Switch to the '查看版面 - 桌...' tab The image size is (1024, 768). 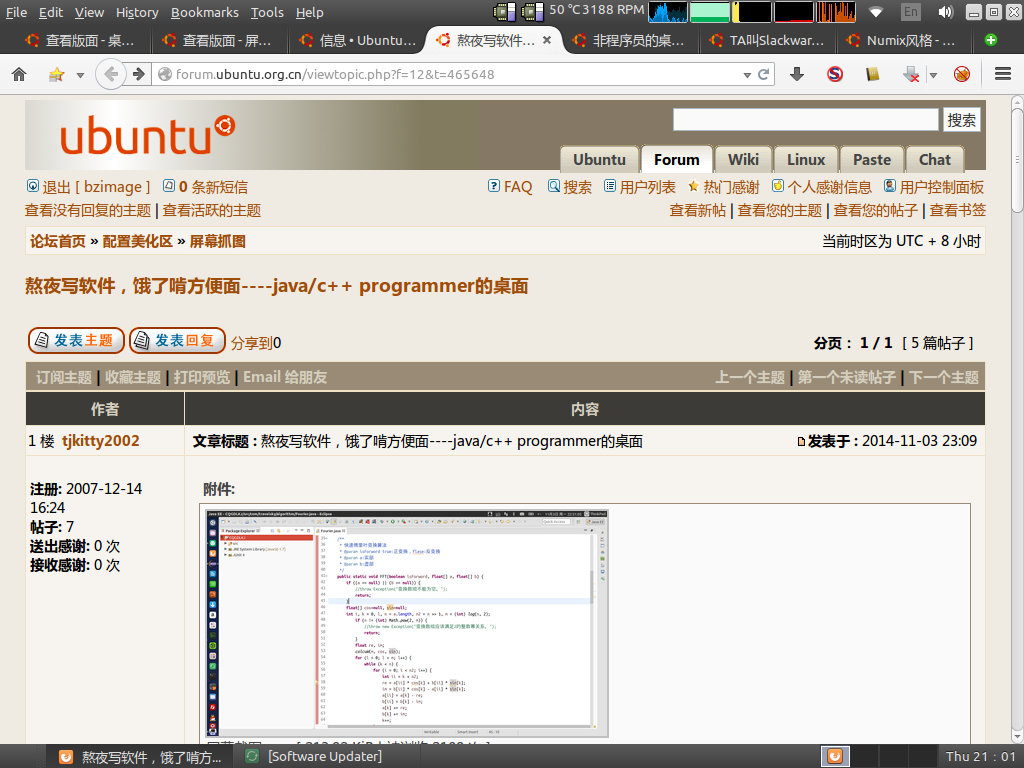(x=80, y=40)
